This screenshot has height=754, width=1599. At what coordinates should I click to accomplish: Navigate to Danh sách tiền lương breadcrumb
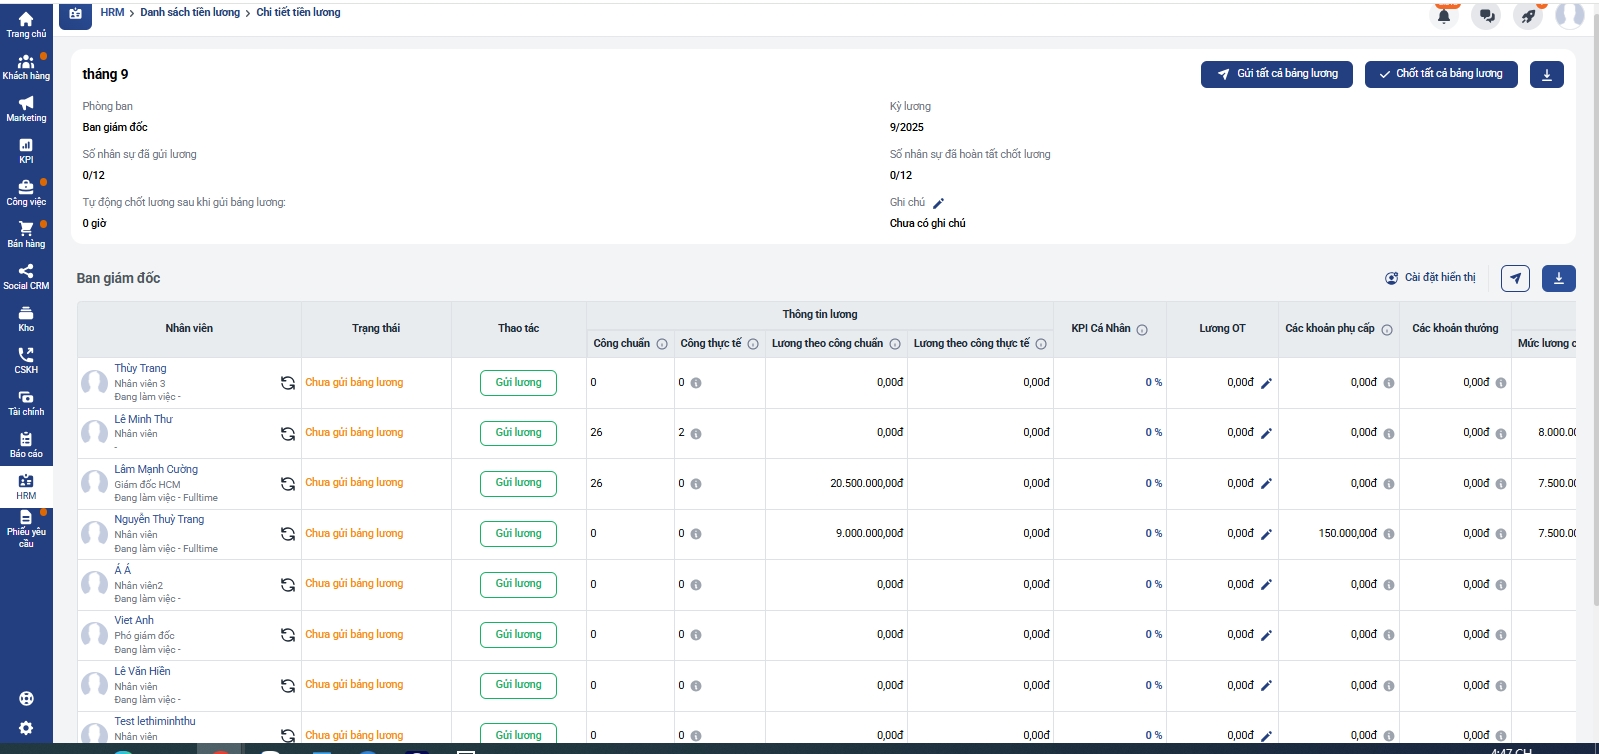[190, 12]
